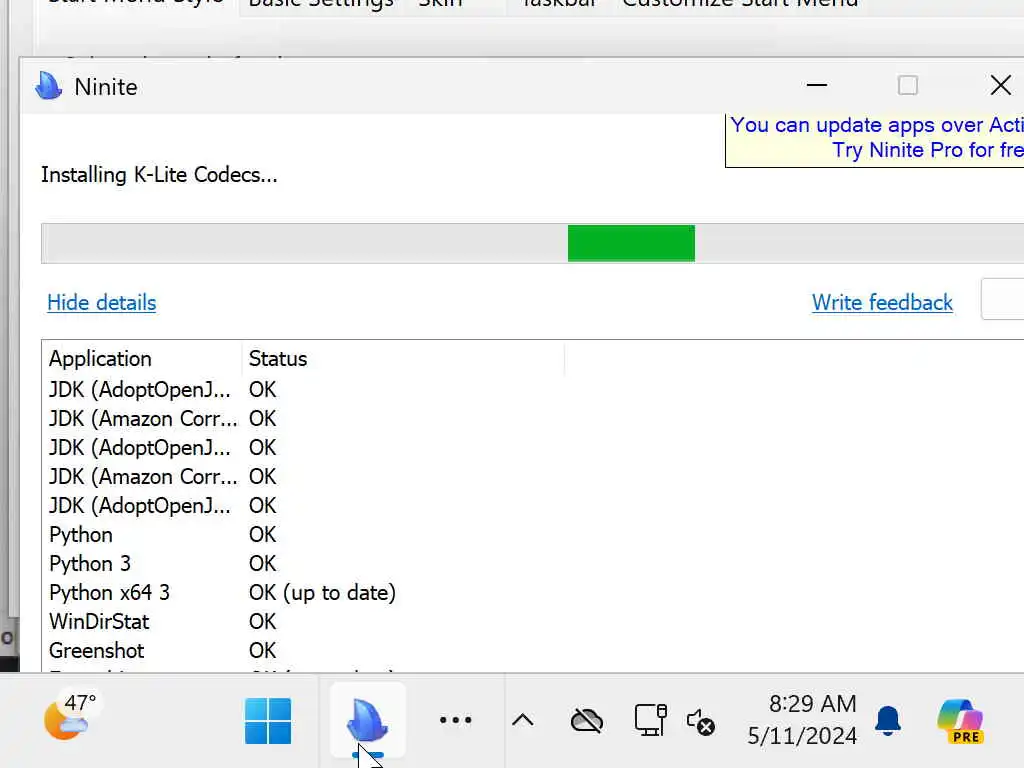Image resolution: width=1024 pixels, height=768 pixels.
Task: Open the Windows Start menu
Action: pos(268,721)
